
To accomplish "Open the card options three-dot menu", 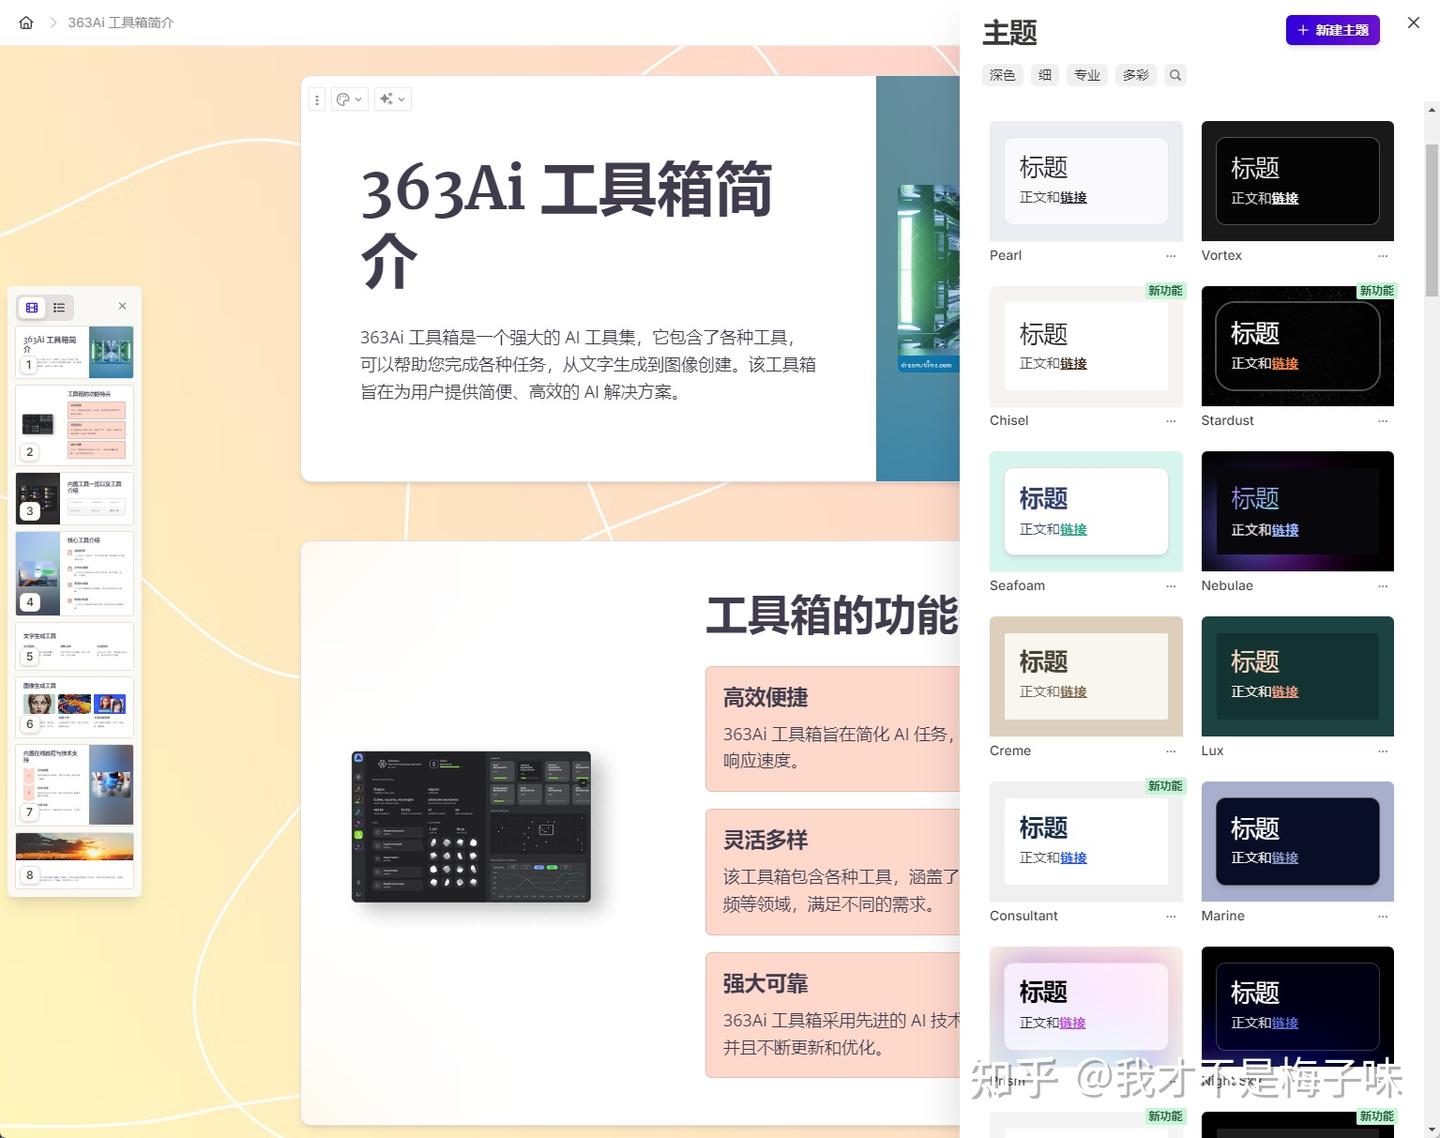I will pyautogui.click(x=317, y=99).
